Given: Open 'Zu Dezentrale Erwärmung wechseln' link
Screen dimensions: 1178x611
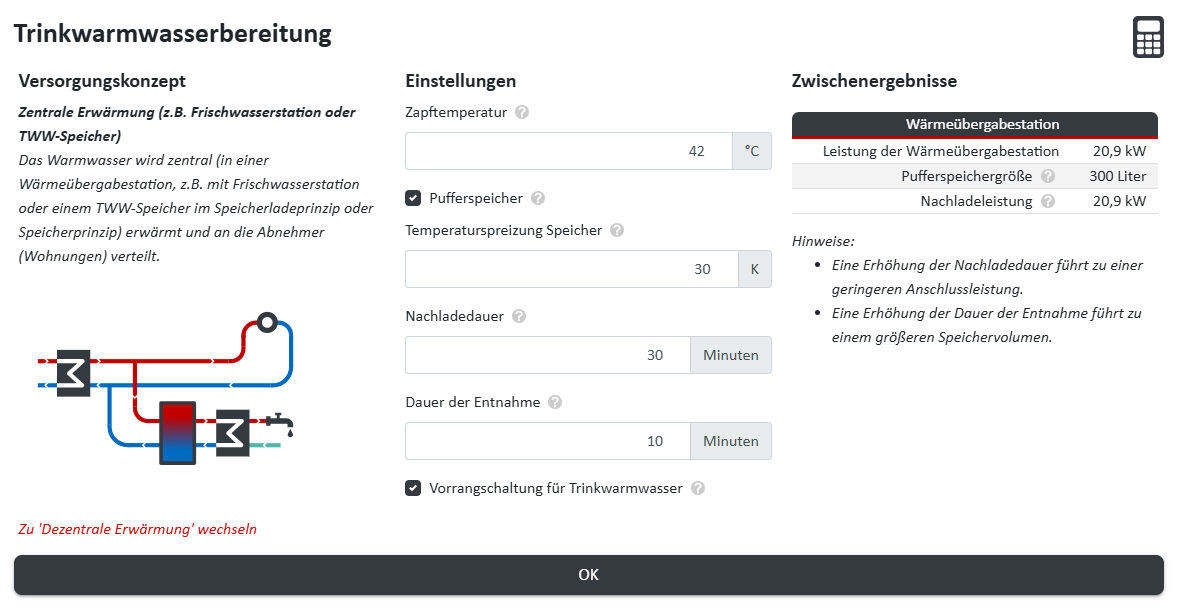Looking at the screenshot, I should point(135,528).
